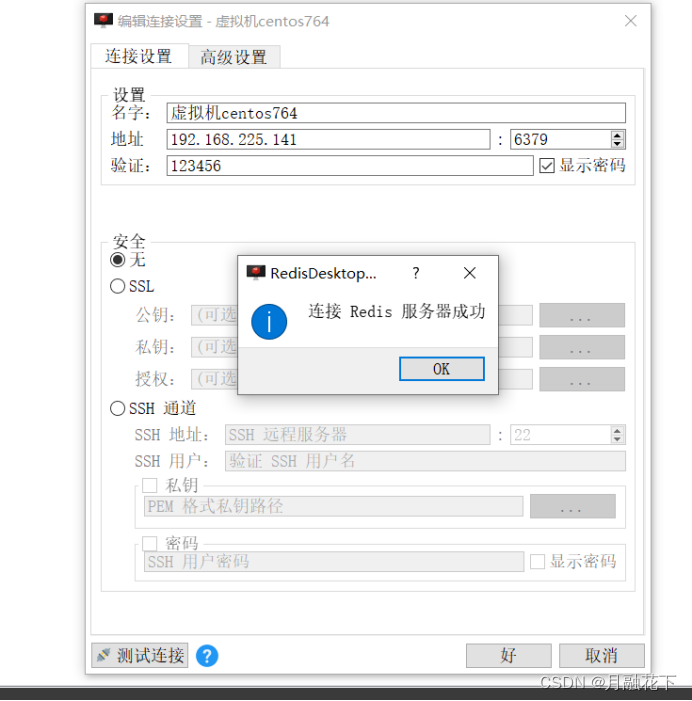This screenshot has height=701, width=692.
Task: Click the blue info icon in the dialog
Action: pos(269,322)
